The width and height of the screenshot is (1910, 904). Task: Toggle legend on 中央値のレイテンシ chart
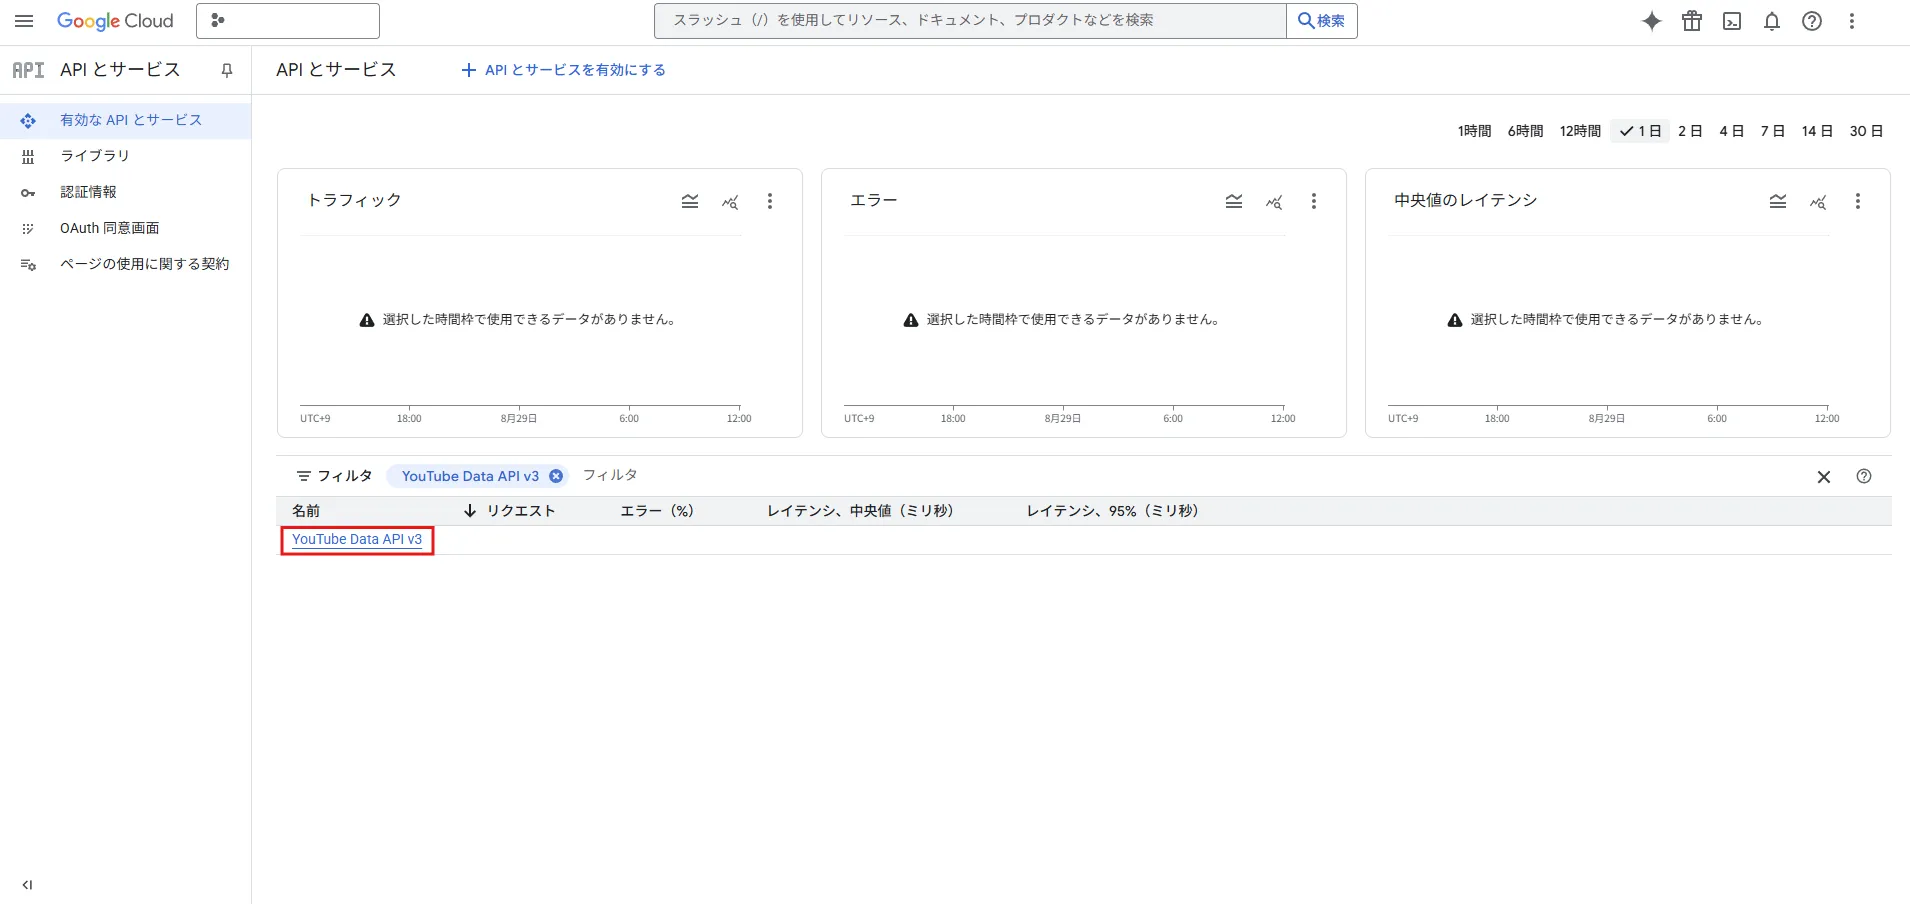click(1778, 202)
